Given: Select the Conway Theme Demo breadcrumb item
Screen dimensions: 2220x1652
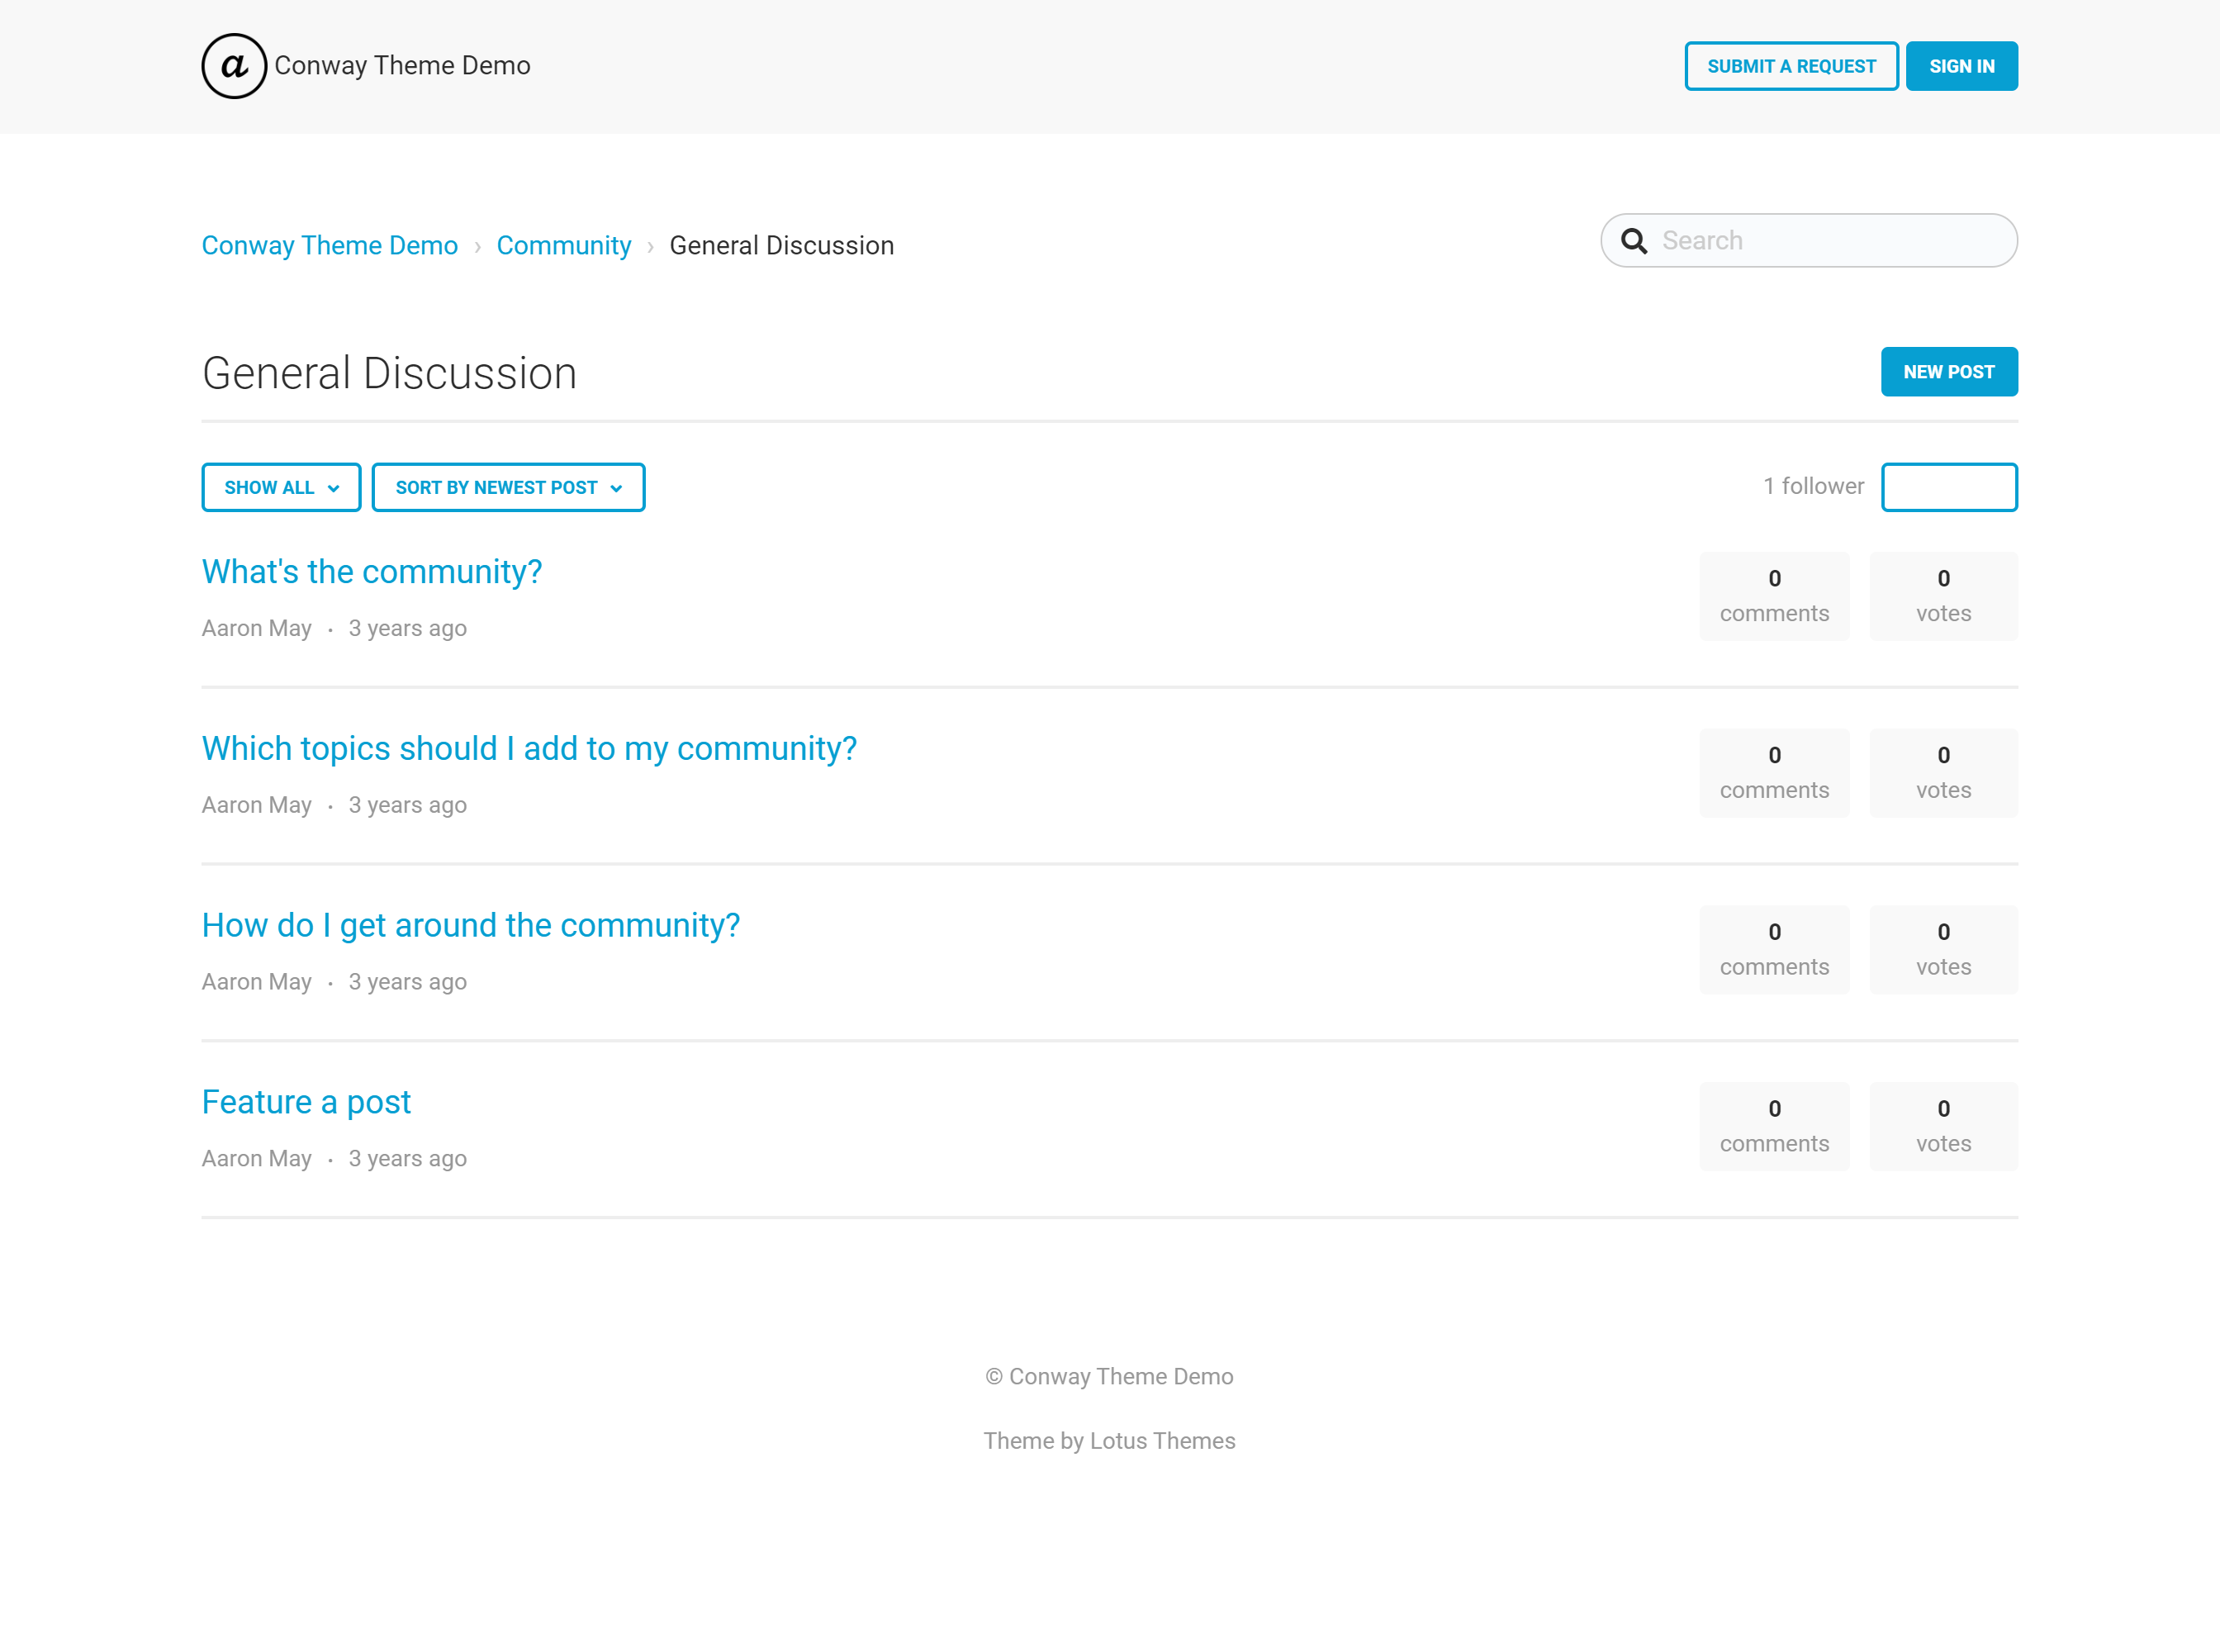Looking at the screenshot, I should (330, 244).
